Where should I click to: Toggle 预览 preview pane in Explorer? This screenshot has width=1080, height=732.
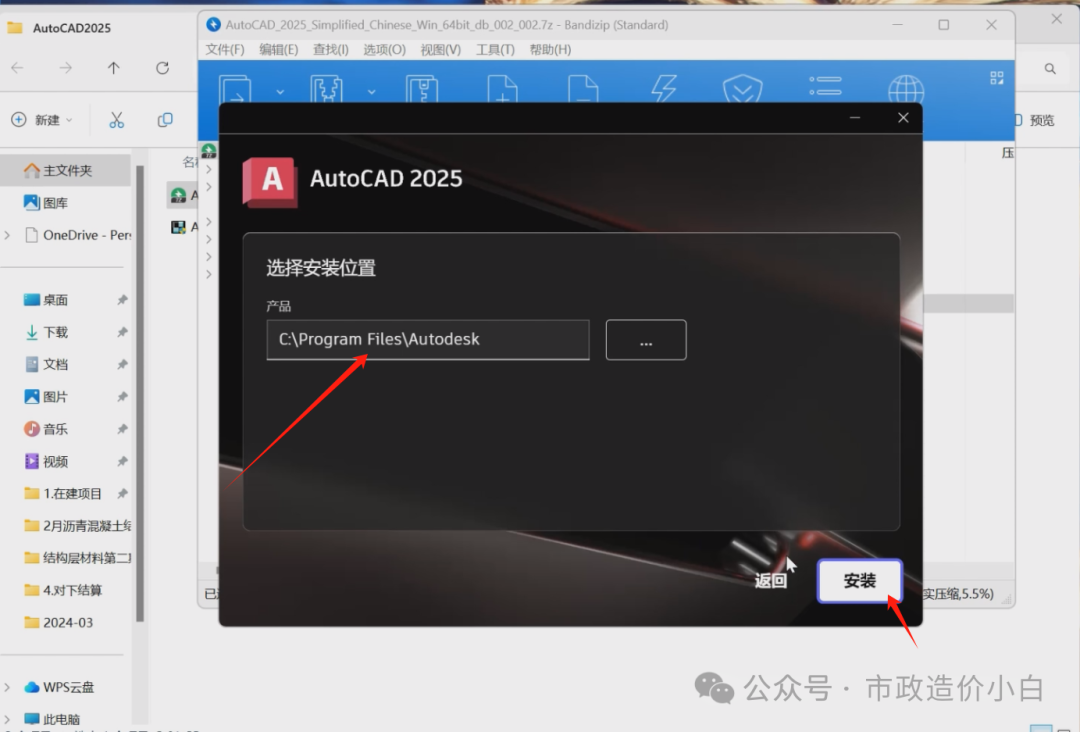pos(1035,120)
